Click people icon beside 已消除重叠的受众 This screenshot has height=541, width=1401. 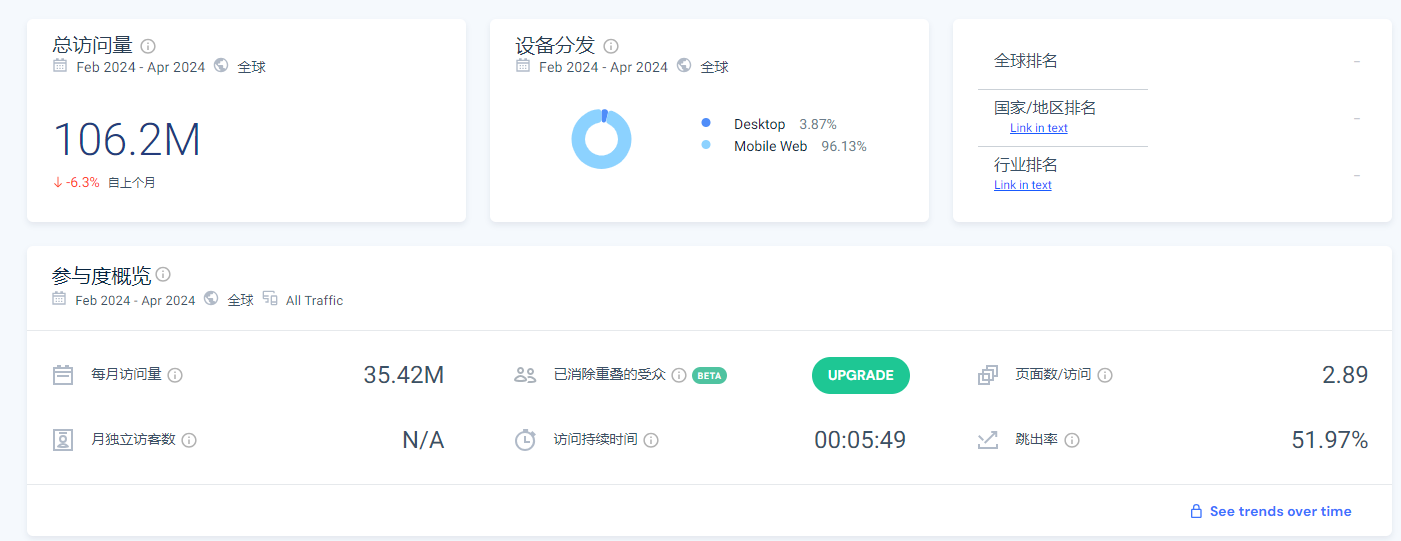tap(525, 375)
